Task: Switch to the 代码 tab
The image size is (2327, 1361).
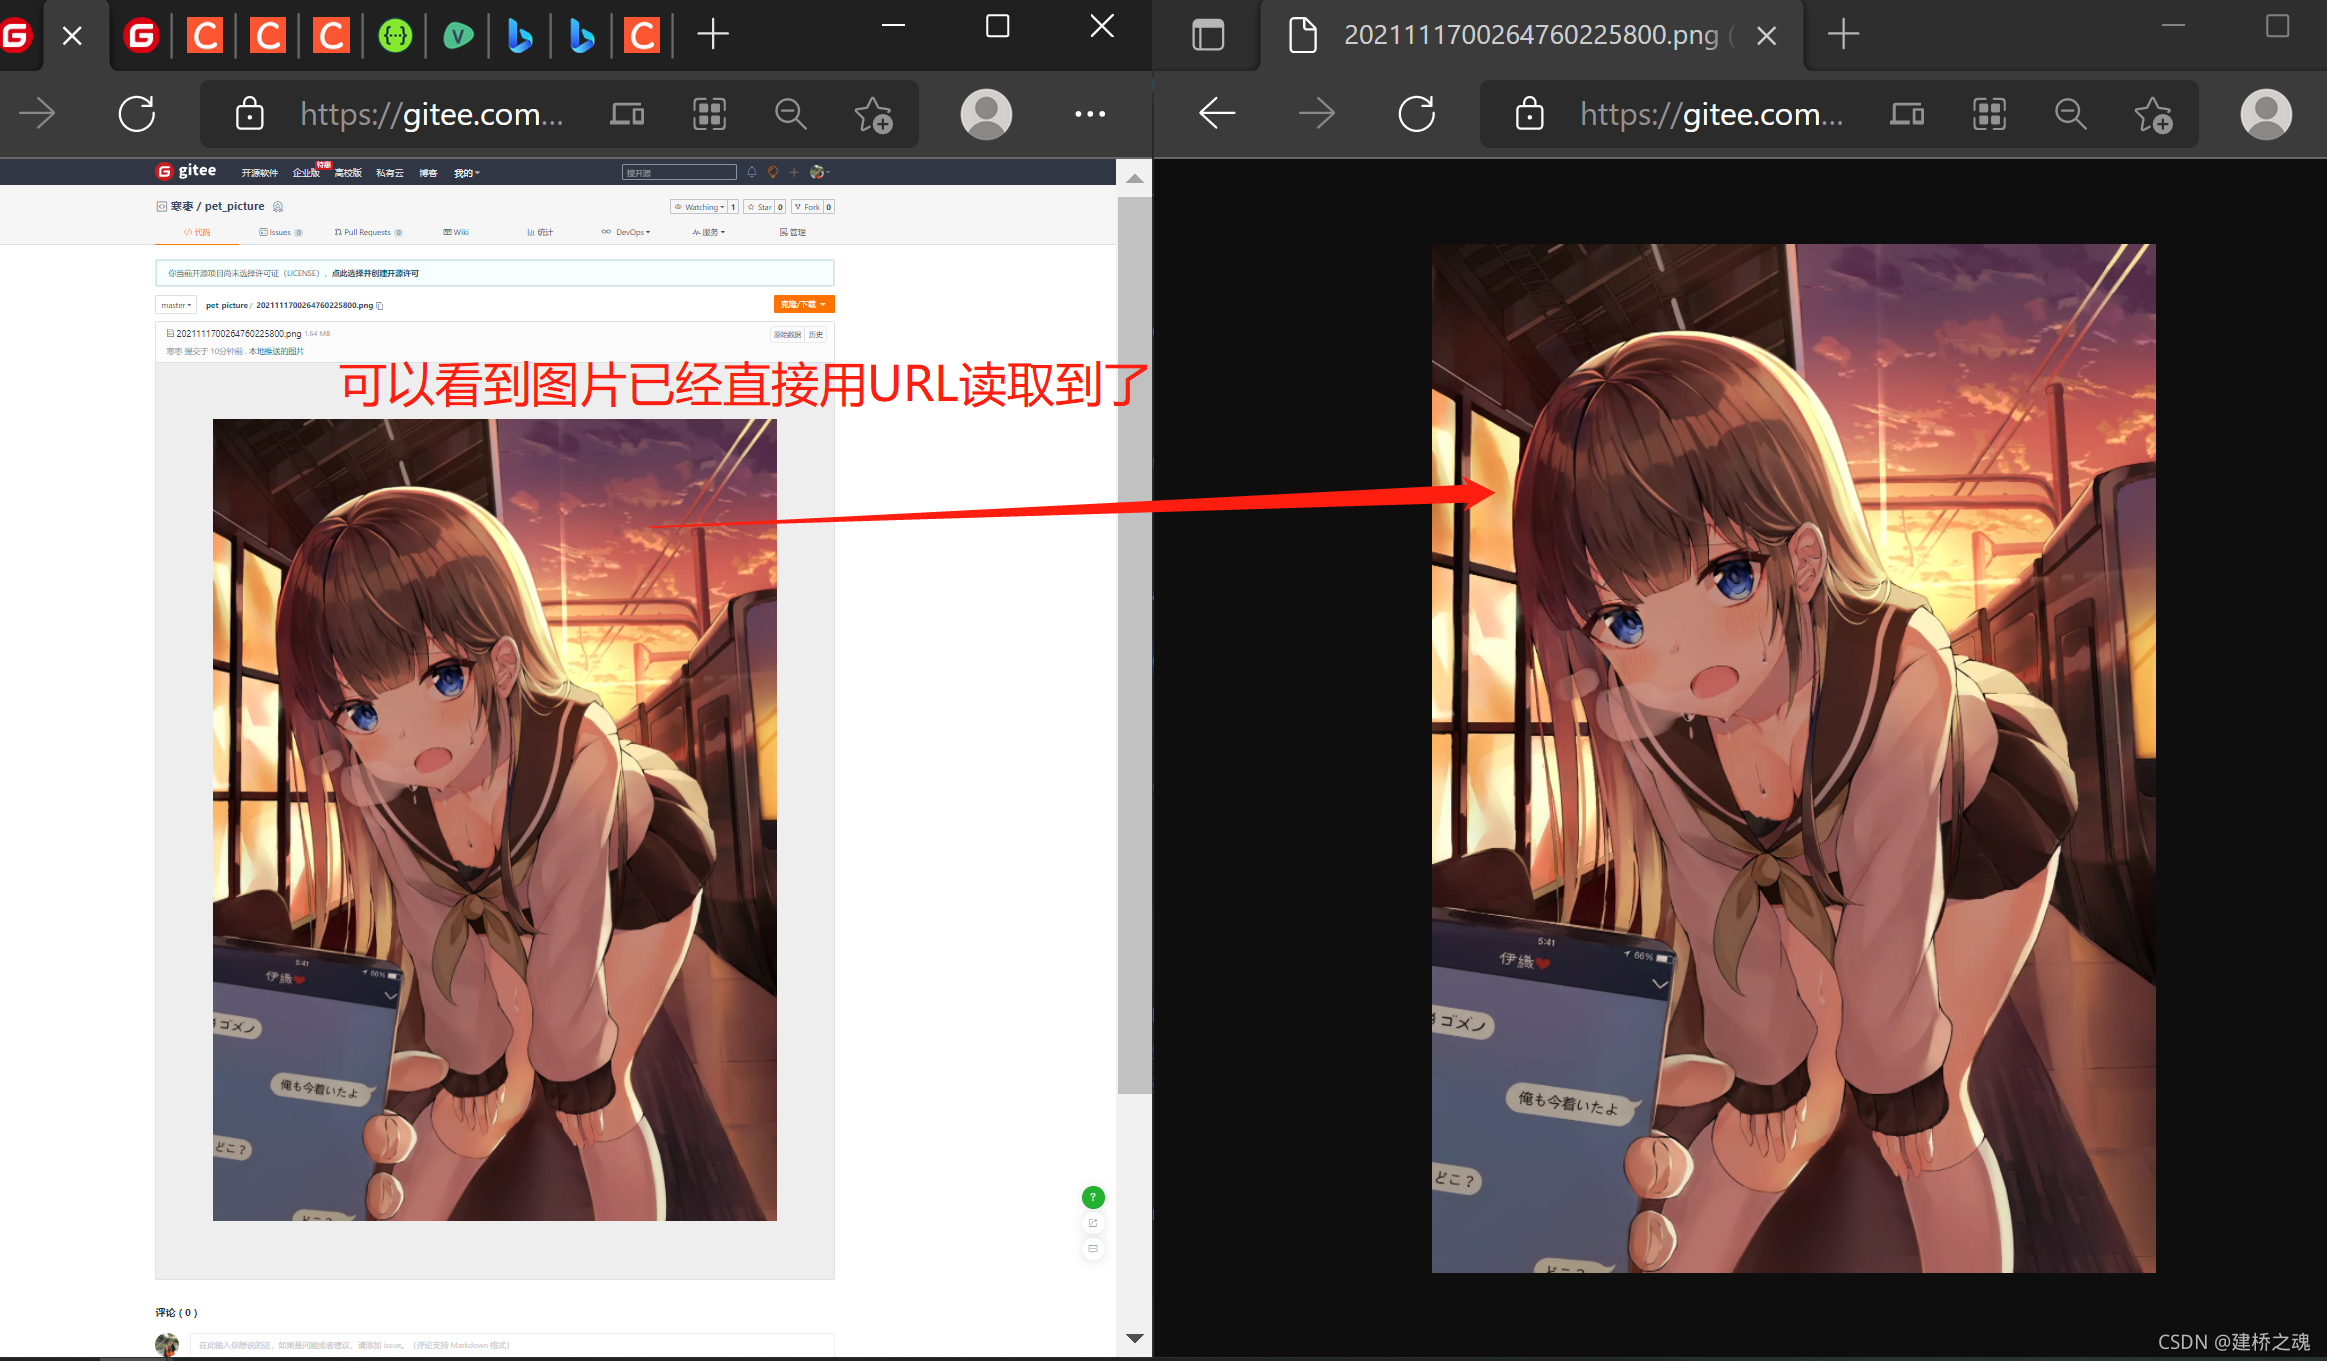Action: point(197,232)
